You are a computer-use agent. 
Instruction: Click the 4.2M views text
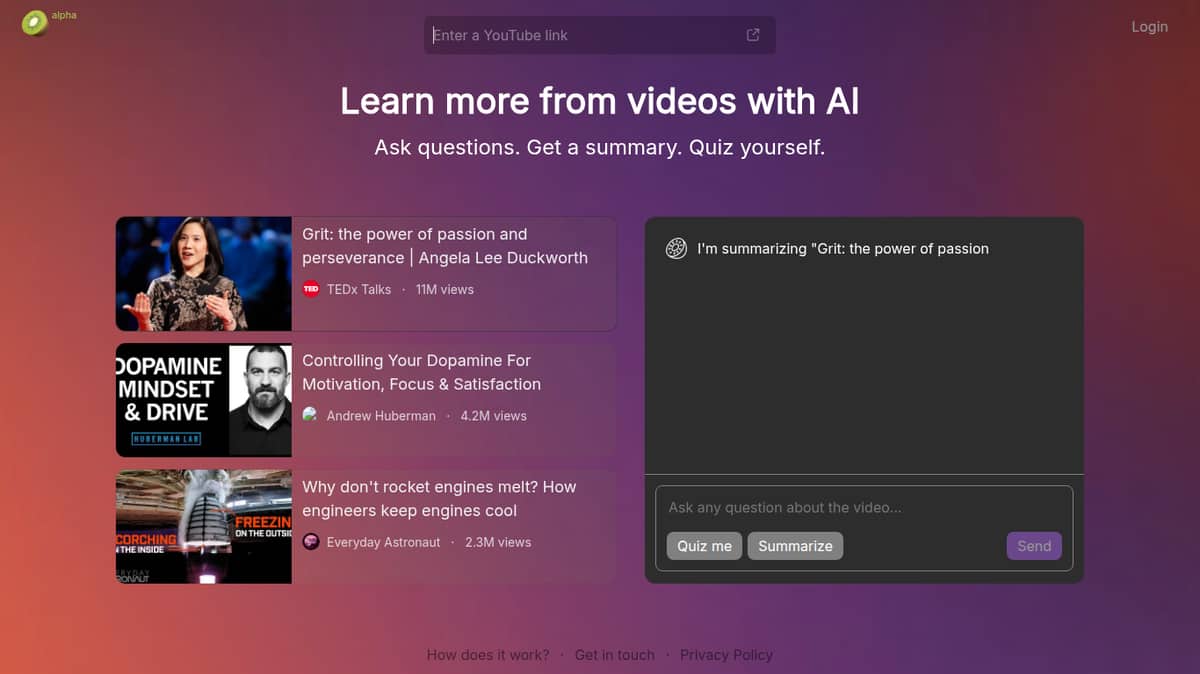(493, 415)
